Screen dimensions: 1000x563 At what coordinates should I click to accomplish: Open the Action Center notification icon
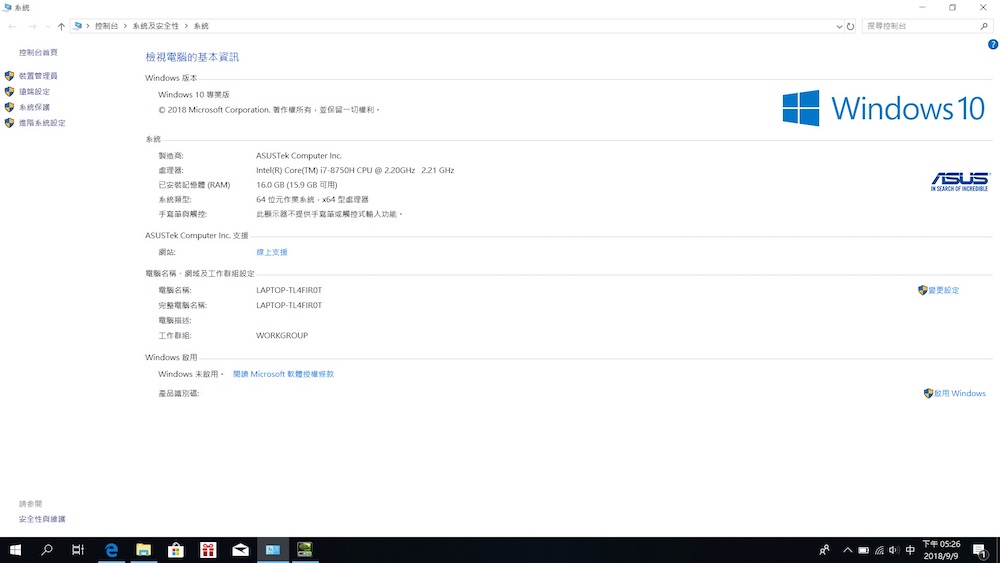[x=981, y=550]
